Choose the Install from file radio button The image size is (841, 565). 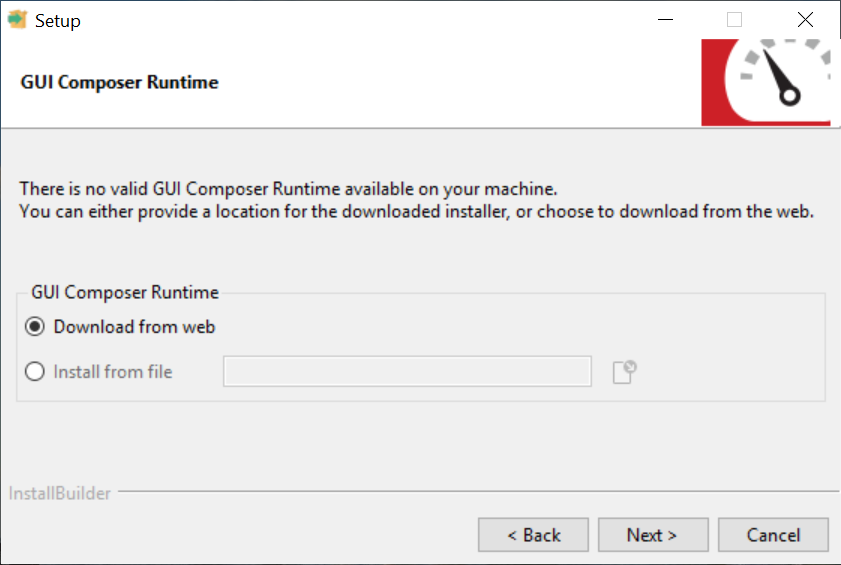click(36, 372)
